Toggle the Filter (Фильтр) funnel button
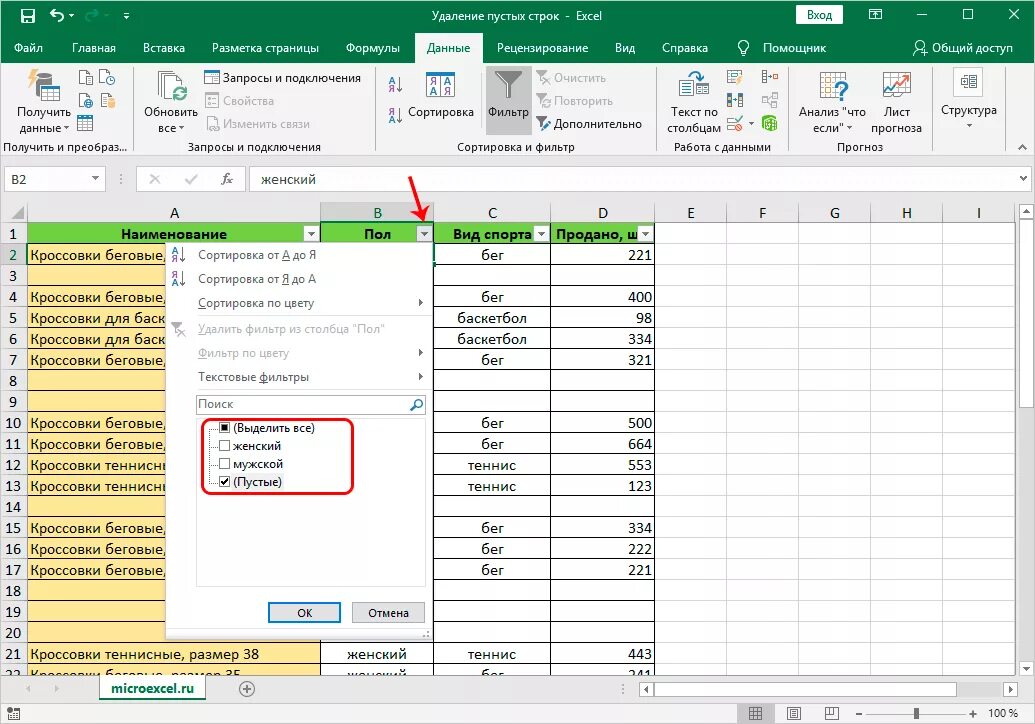The height and width of the screenshot is (724, 1035). point(508,99)
